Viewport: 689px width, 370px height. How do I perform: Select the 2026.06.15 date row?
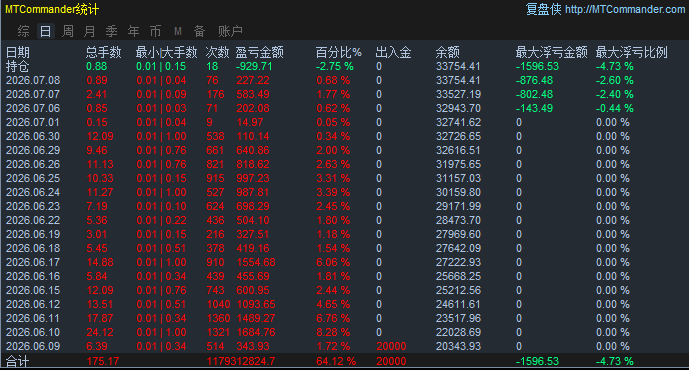(33, 290)
